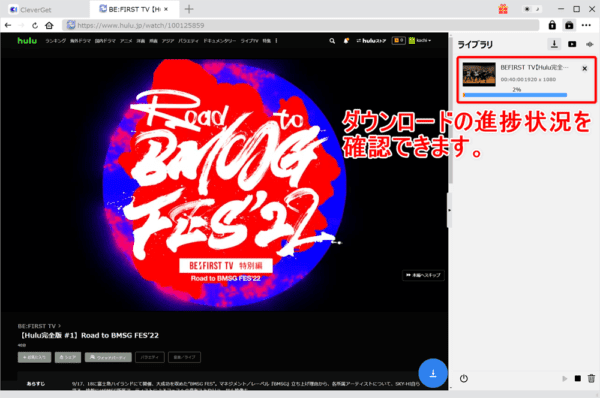Delete all tasks with trash icon
Image resolution: width=600 pixels, height=398 pixels.
point(591,378)
